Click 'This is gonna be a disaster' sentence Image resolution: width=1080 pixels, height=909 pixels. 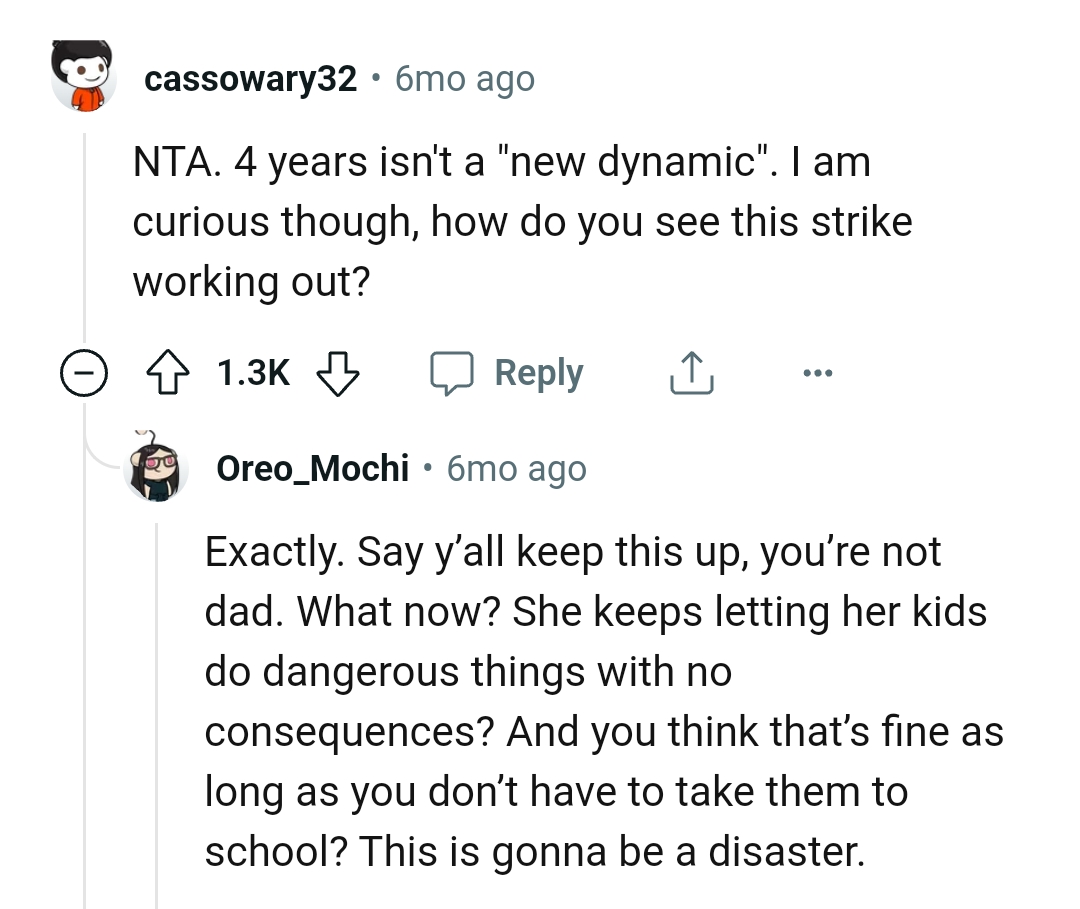(x=610, y=850)
